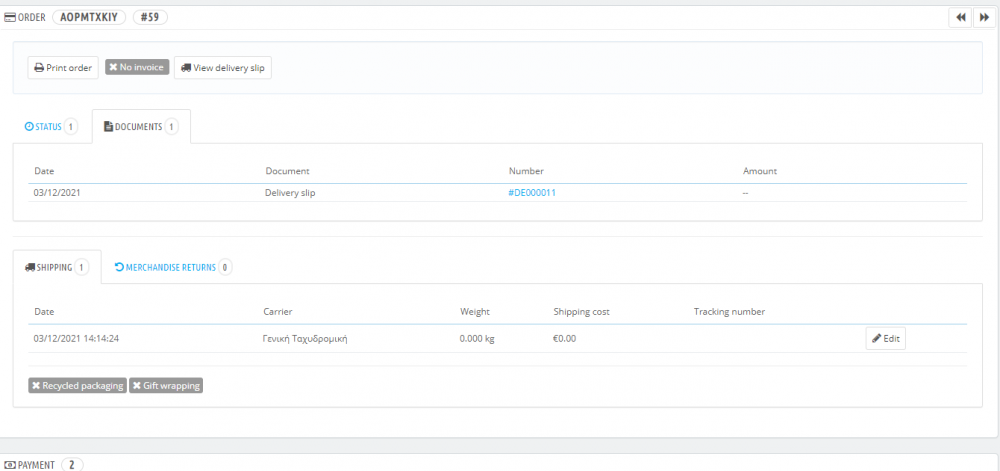The height and width of the screenshot is (471, 1000).
Task: Select the Shipping tab
Action: coord(57,268)
